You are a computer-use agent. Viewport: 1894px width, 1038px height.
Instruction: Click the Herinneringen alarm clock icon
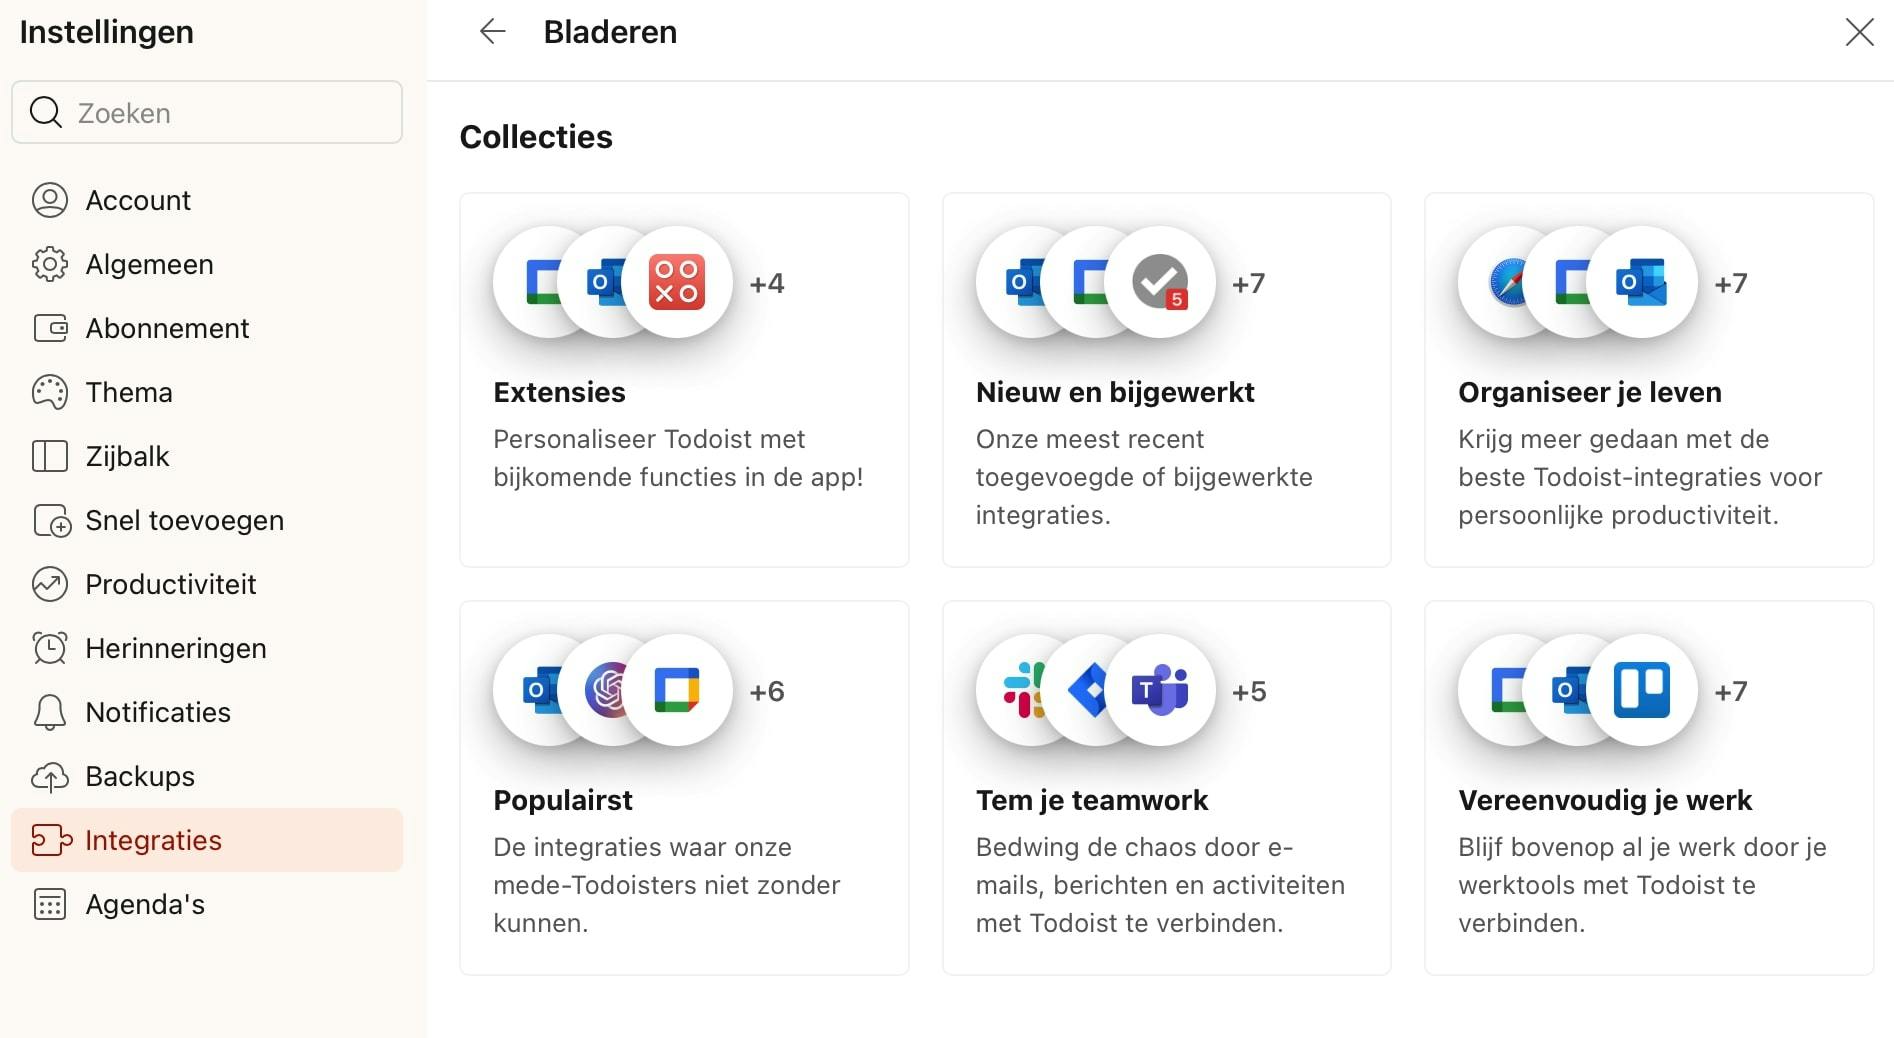[x=50, y=648]
